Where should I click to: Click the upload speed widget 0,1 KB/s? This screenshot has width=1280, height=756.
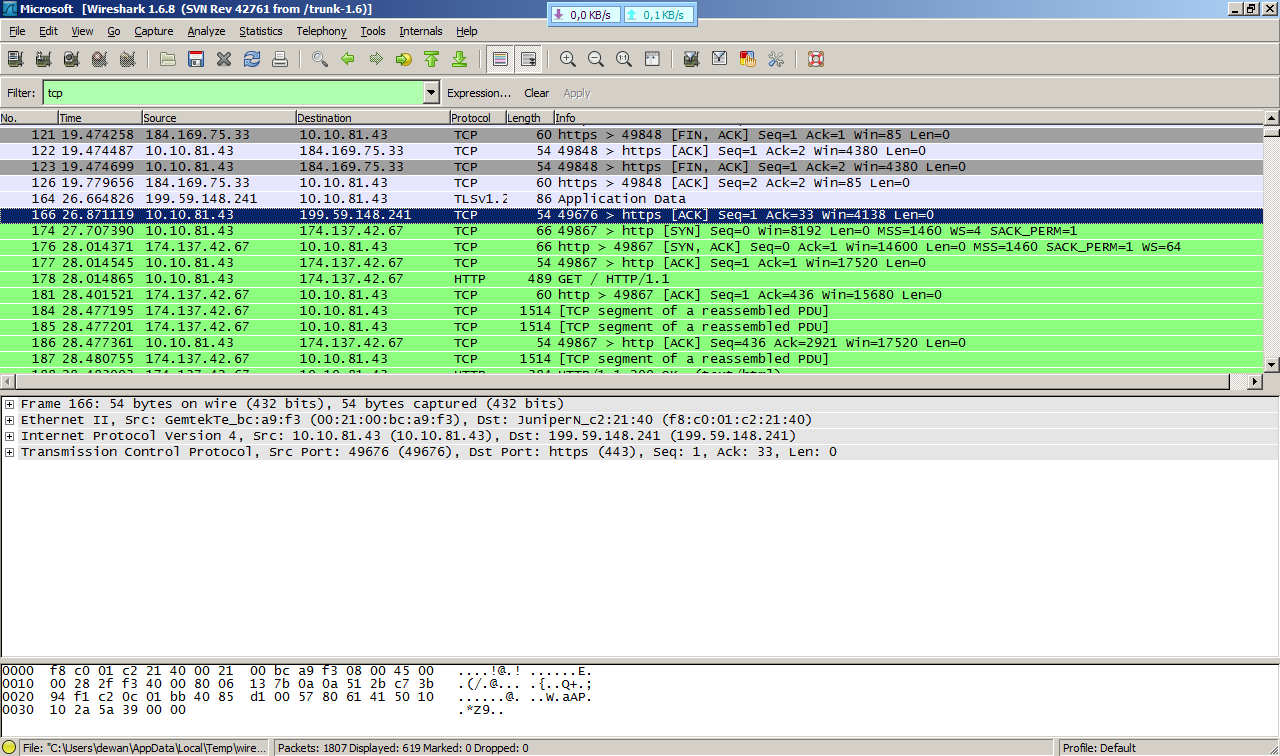[658, 15]
